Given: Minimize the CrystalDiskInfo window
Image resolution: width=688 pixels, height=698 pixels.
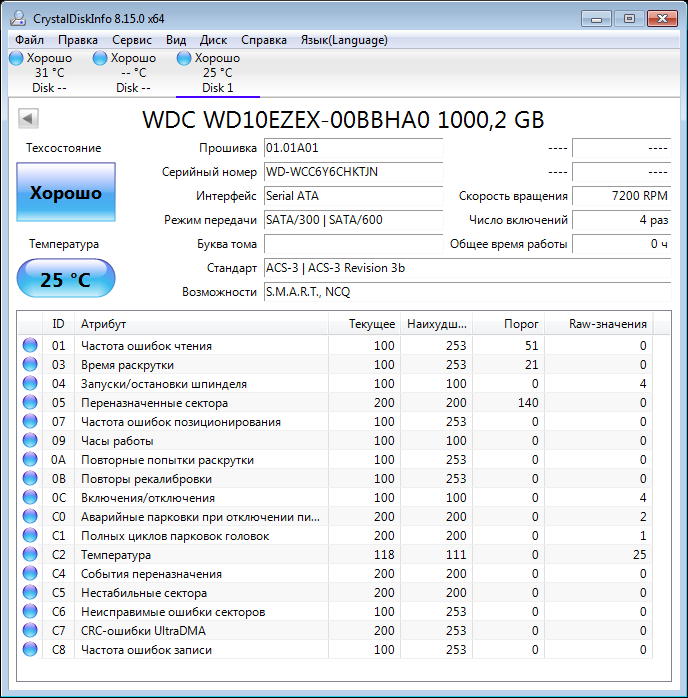Looking at the screenshot, I should [596, 19].
